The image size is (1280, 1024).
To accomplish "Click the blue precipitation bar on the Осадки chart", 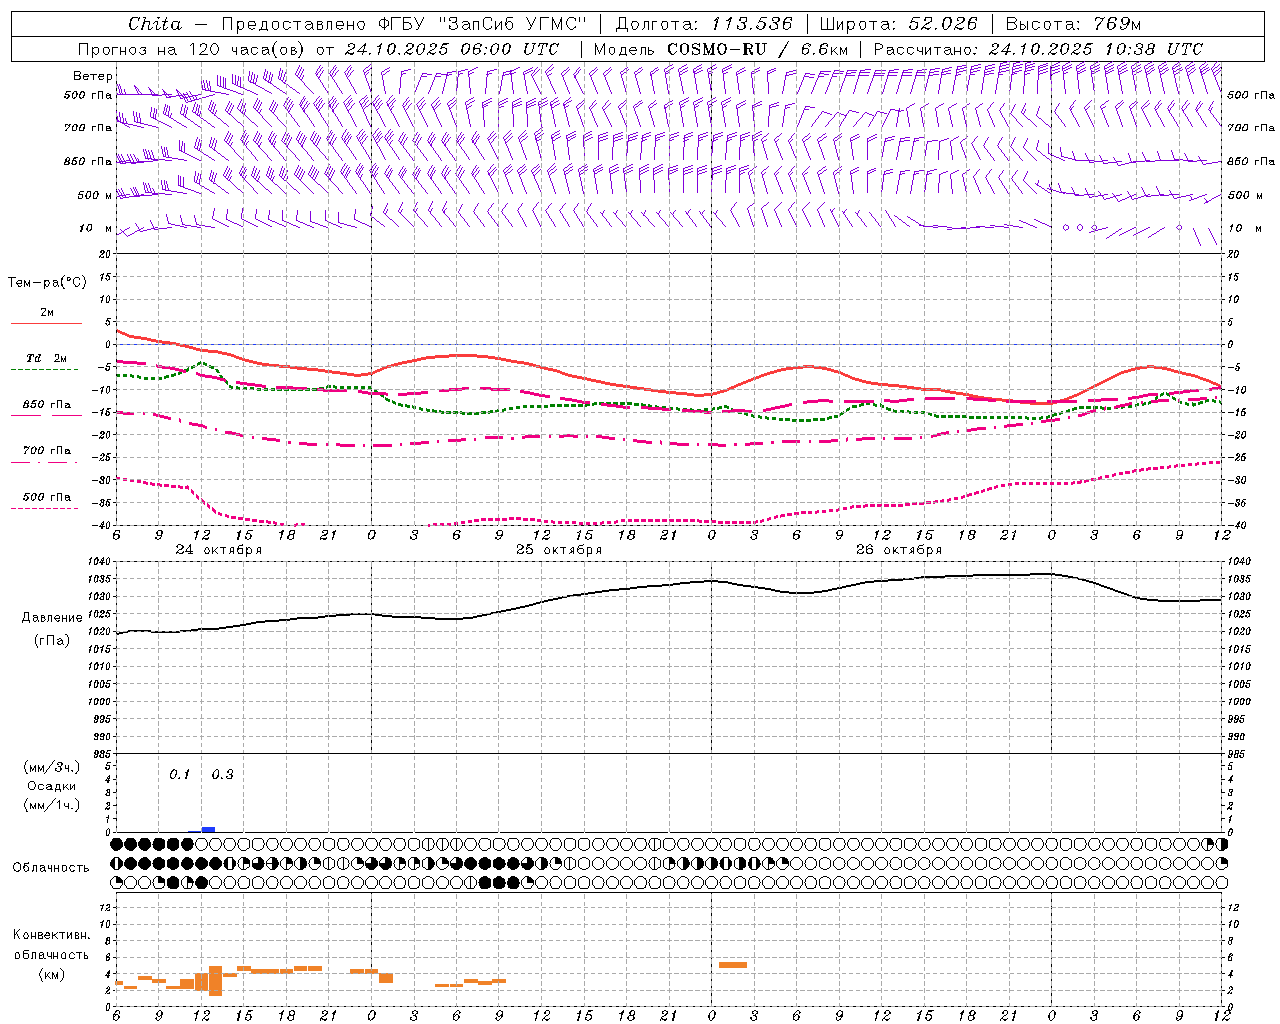I will point(208,829).
